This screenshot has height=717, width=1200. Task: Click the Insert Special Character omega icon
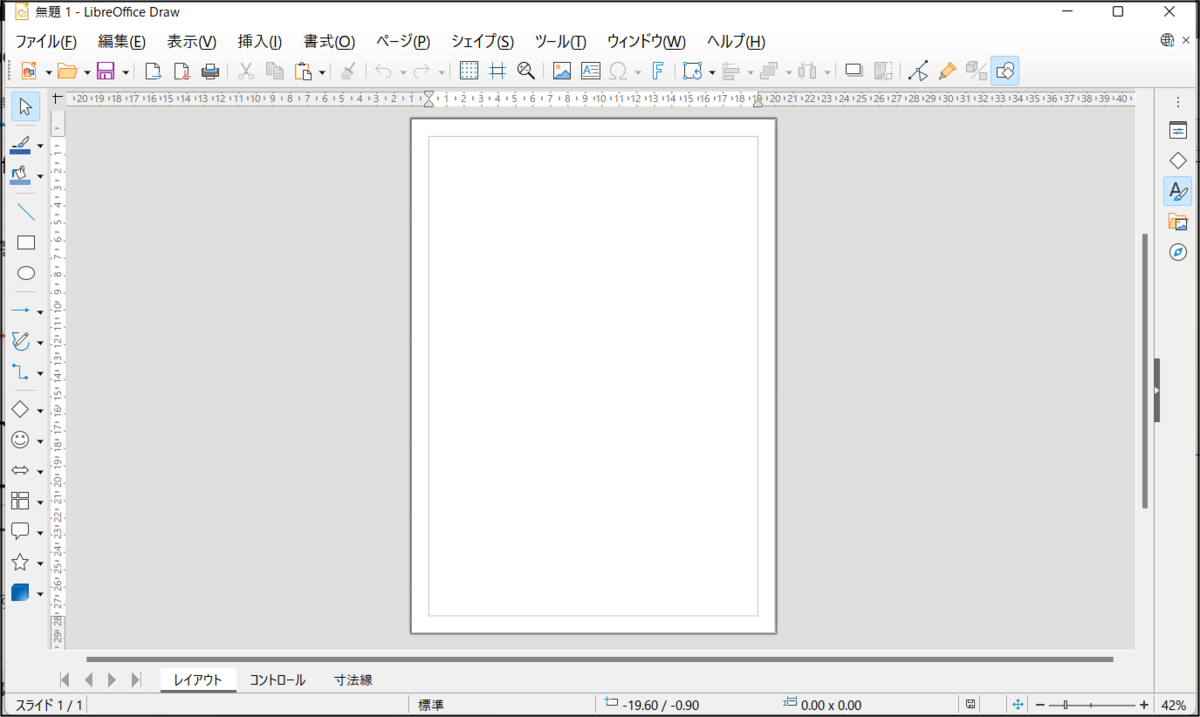[x=618, y=71]
